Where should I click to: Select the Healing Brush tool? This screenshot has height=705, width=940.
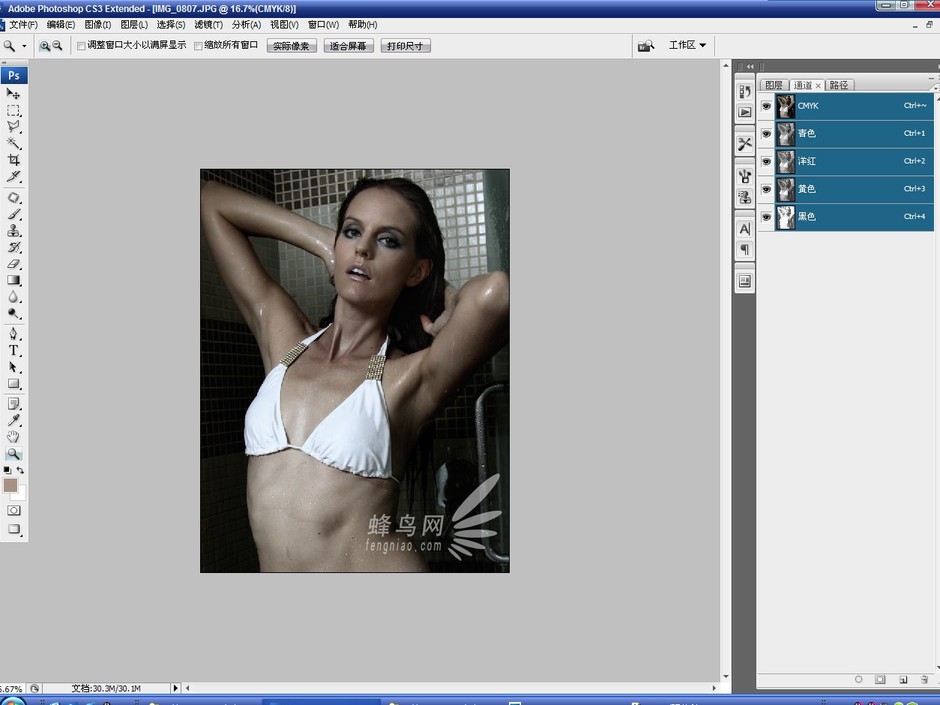(13, 197)
